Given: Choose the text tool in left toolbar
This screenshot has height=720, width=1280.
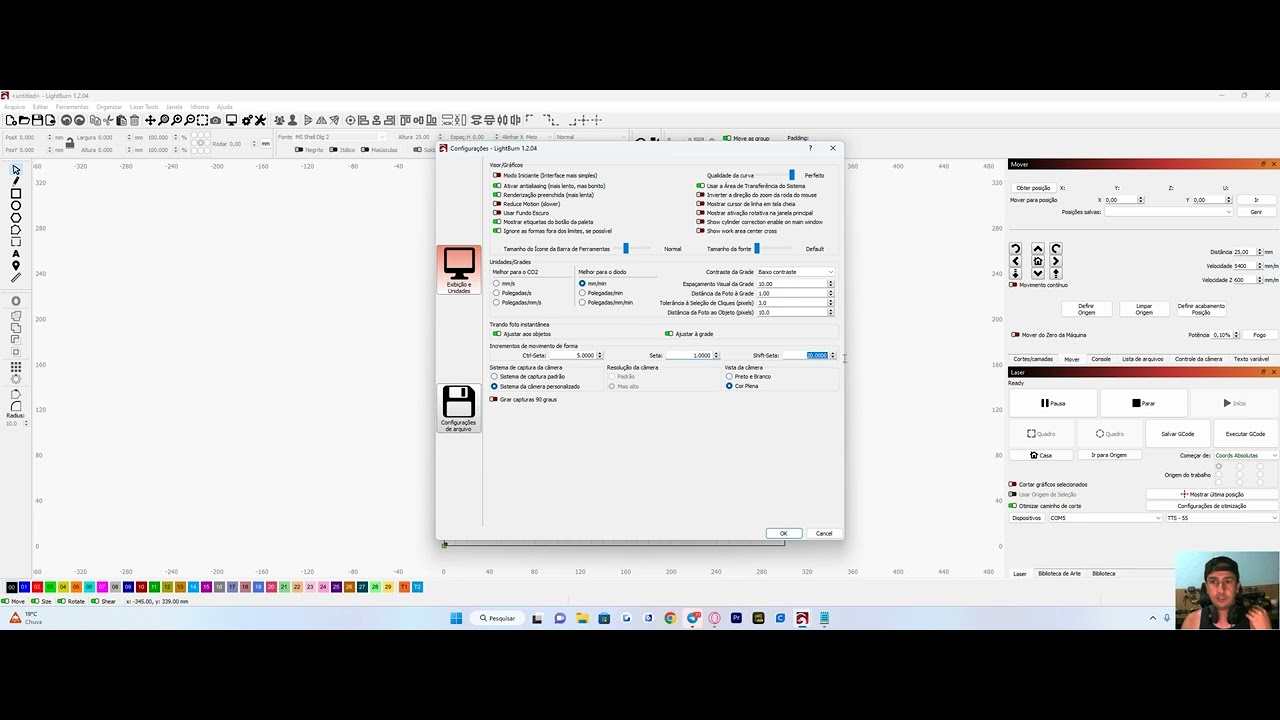Looking at the screenshot, I should coord(16,254).
